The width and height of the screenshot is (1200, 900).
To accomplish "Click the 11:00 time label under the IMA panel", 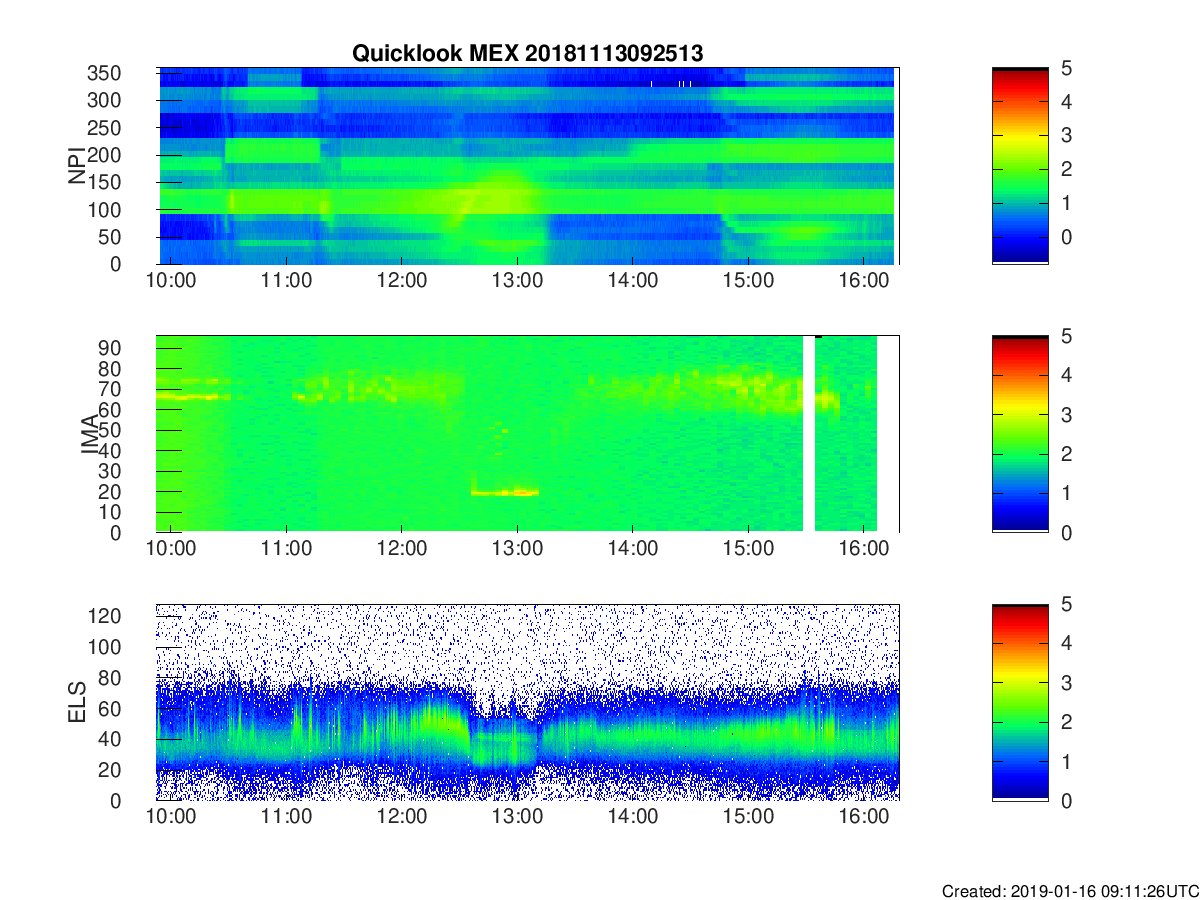I will point(286,549).
